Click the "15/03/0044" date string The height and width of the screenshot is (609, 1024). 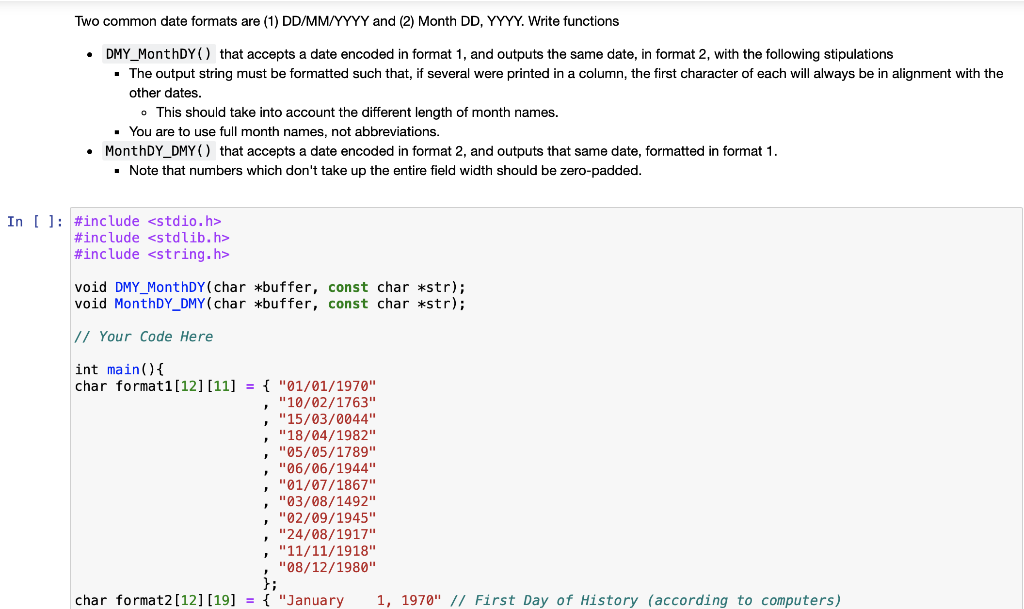click(327, 419)
